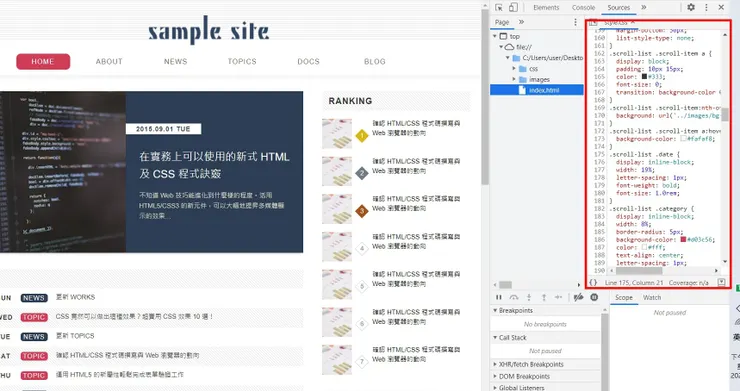The width and height of the screenshot is (740, 391).
Task: Click the hero code image thumbnail
Action: click(63, 172)
